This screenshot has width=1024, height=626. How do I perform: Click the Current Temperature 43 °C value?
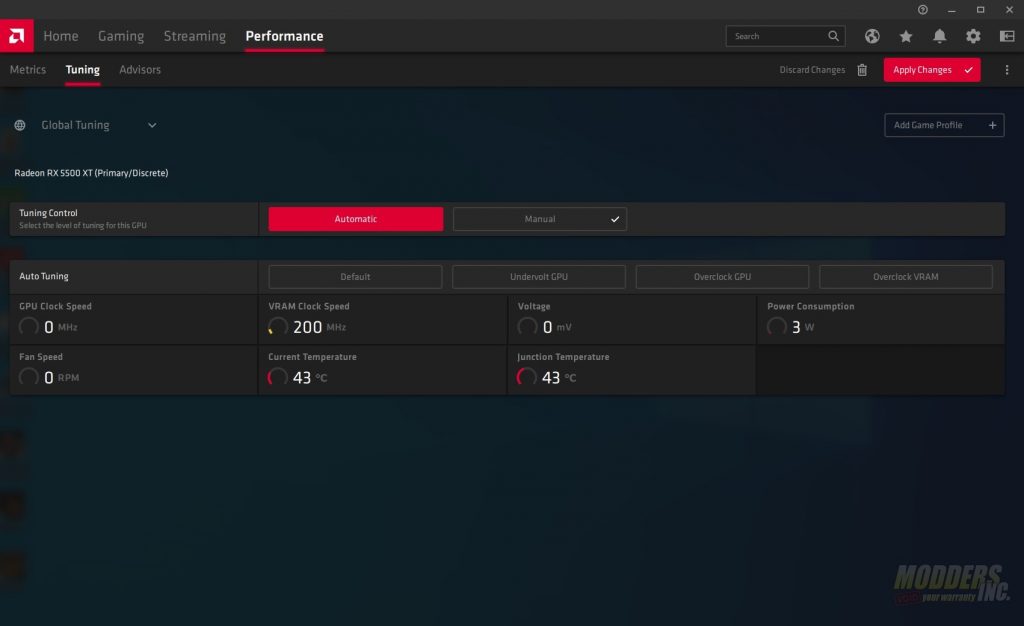[310, 377]
